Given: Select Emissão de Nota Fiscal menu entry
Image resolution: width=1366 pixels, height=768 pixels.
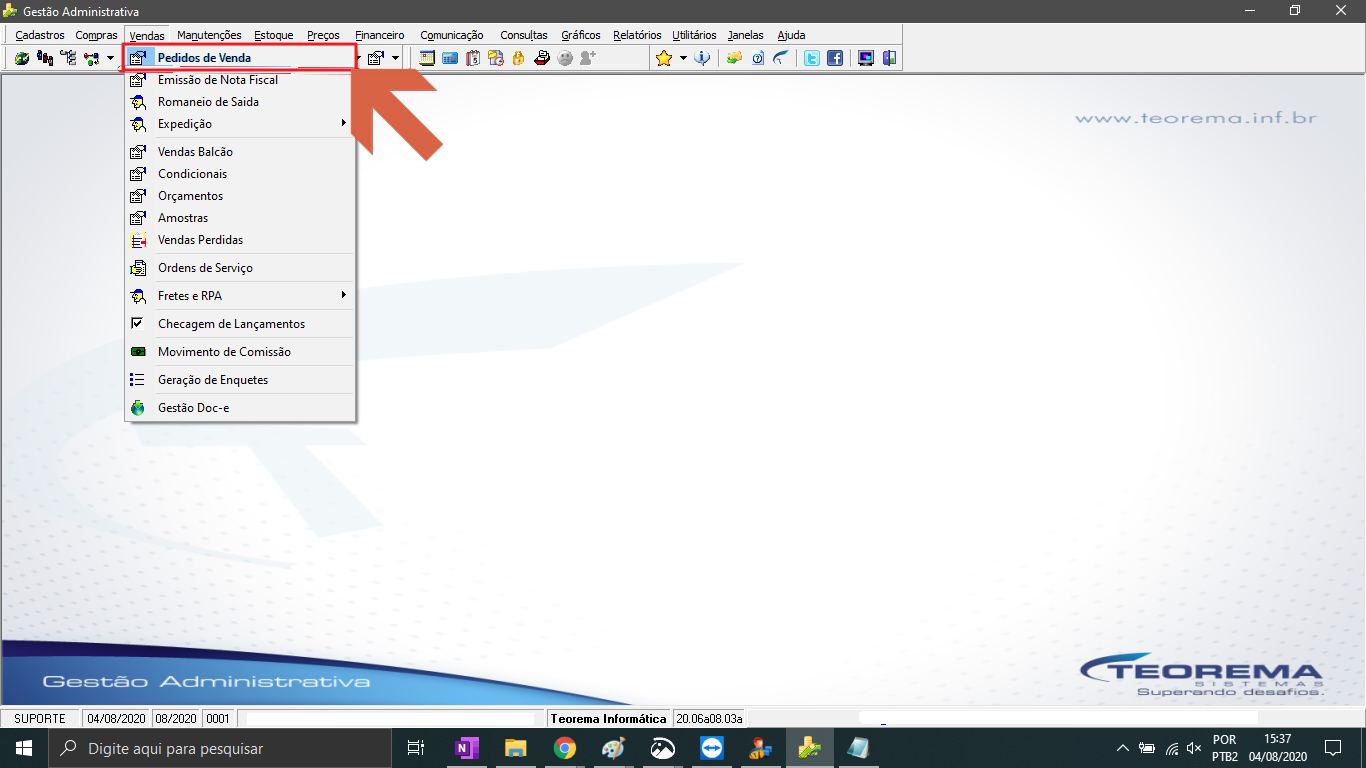Looking at the screenshot, I should 240,80.
